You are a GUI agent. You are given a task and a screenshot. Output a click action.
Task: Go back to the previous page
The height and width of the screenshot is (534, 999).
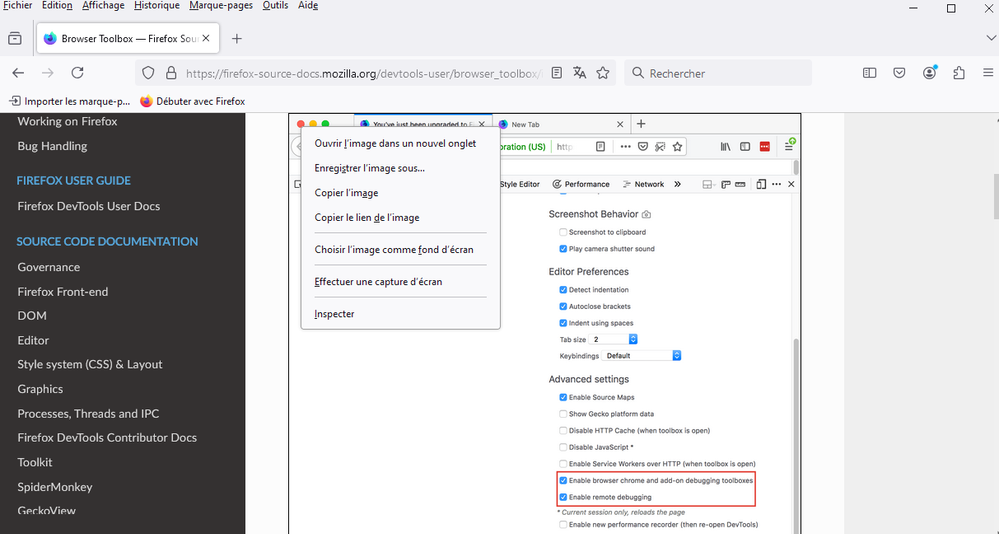pyautogui.click(x=18, y=73)
